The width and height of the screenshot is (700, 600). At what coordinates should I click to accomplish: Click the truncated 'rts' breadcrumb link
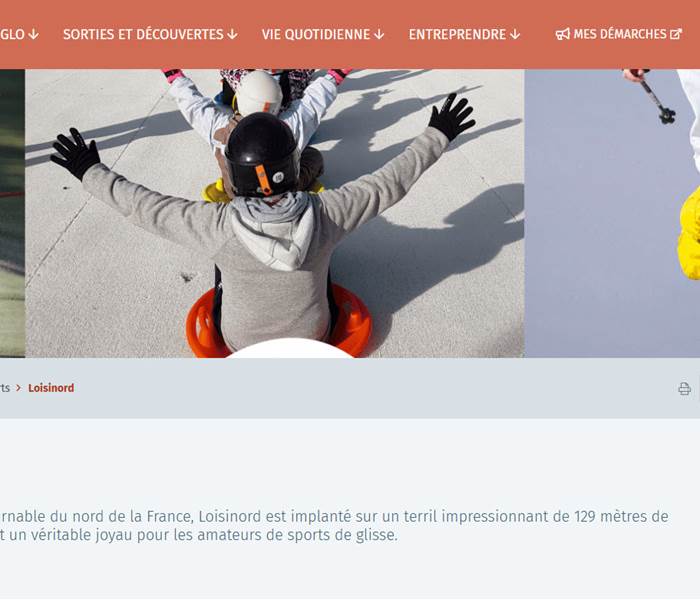click(5, 388)
